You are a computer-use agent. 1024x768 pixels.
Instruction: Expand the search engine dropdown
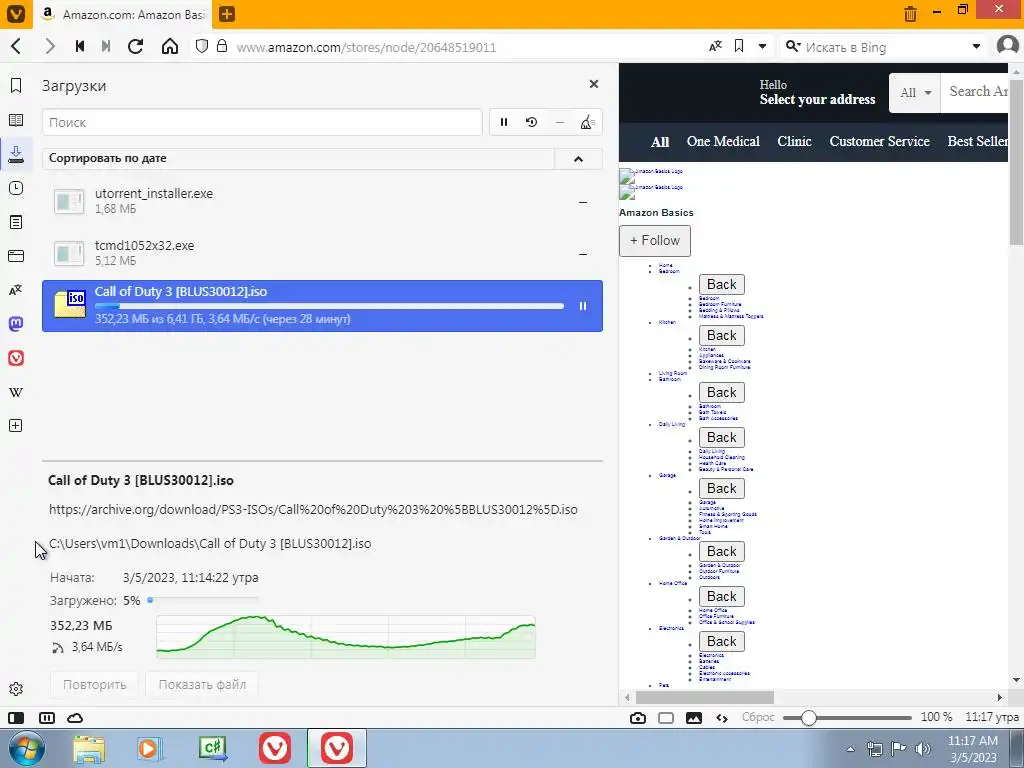[x=976, y=47]
